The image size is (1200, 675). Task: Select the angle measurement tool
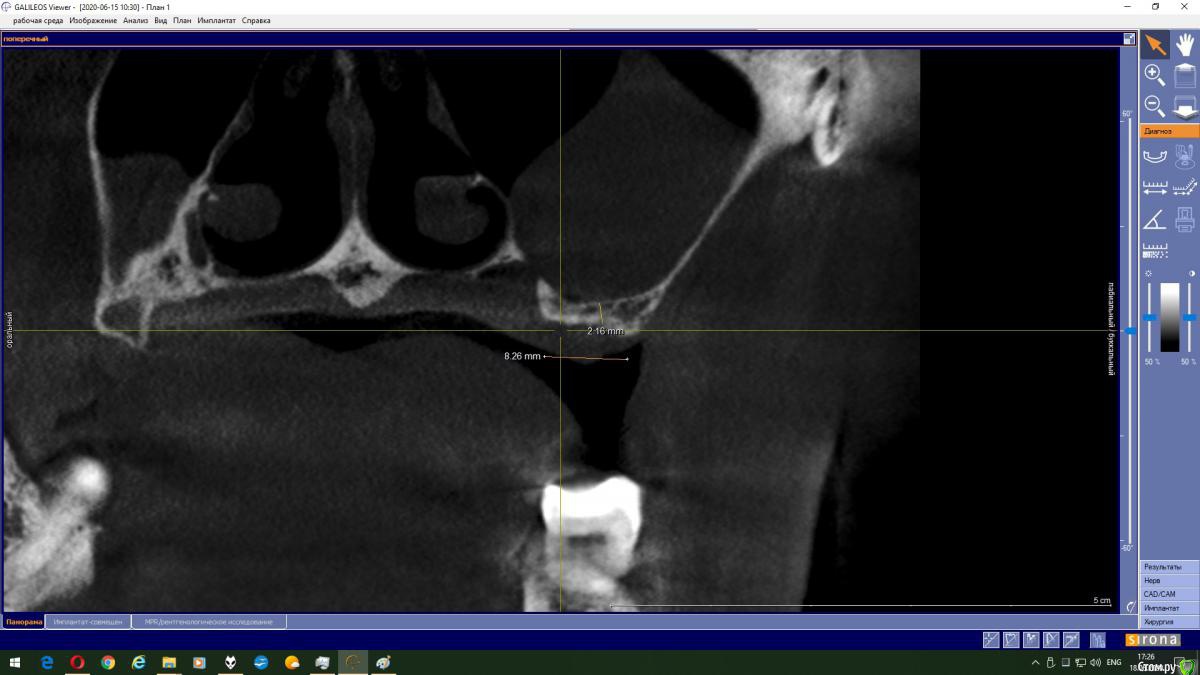pos(1154,219)
